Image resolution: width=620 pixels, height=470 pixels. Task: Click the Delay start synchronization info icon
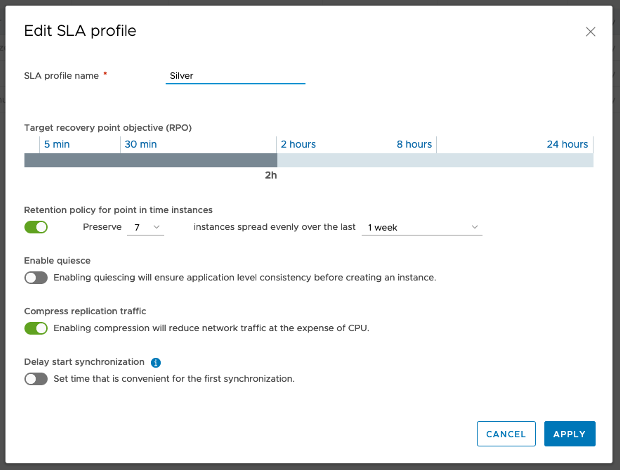156,362
